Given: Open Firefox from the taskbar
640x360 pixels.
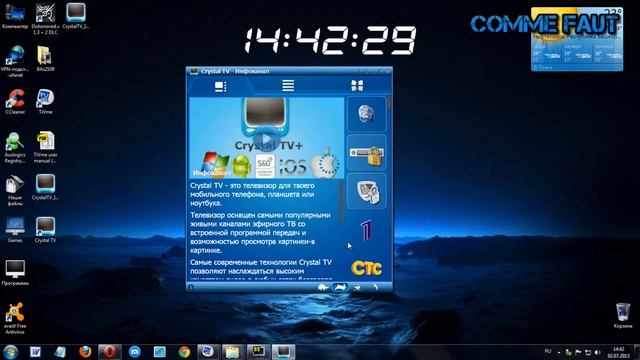Looking at the screenshot, I should [x=85, y=352].
